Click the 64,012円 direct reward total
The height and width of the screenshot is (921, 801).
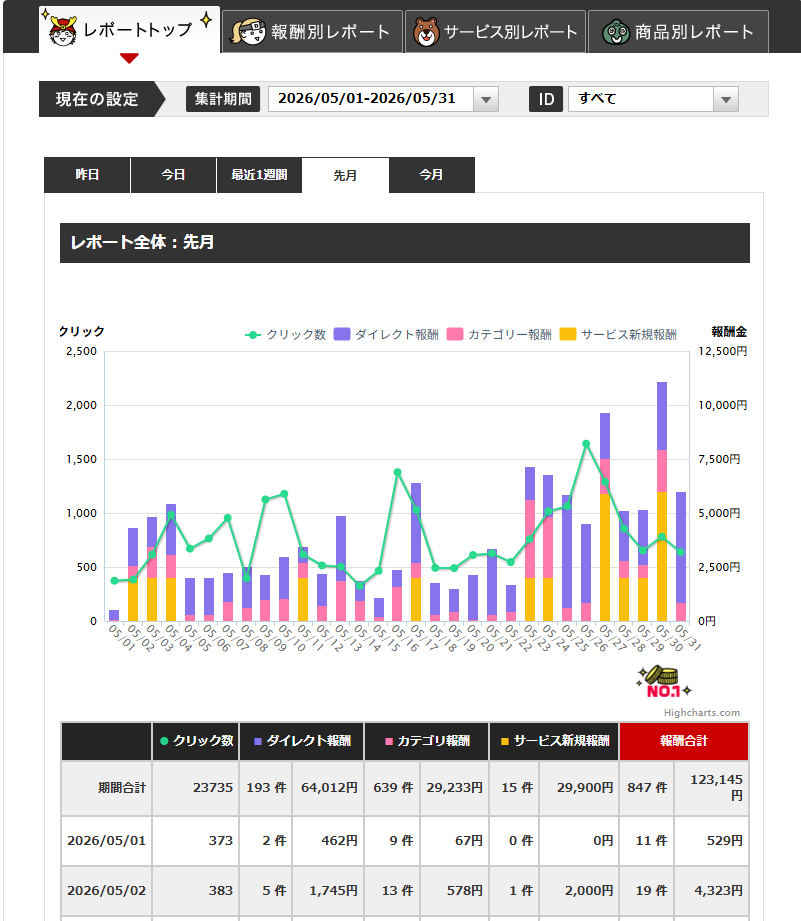click(x=329, y=788)
